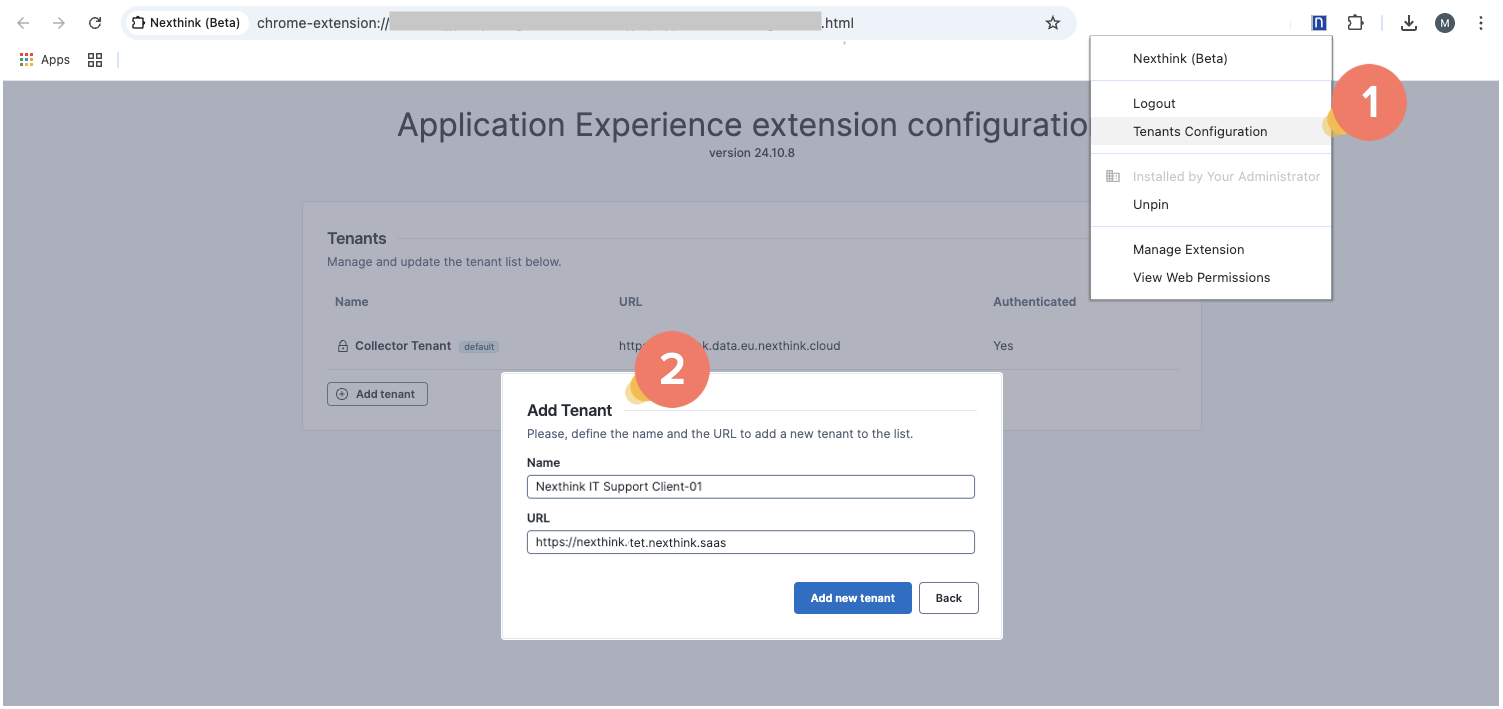Select Logout from extension menu

tap(1154, 104)
